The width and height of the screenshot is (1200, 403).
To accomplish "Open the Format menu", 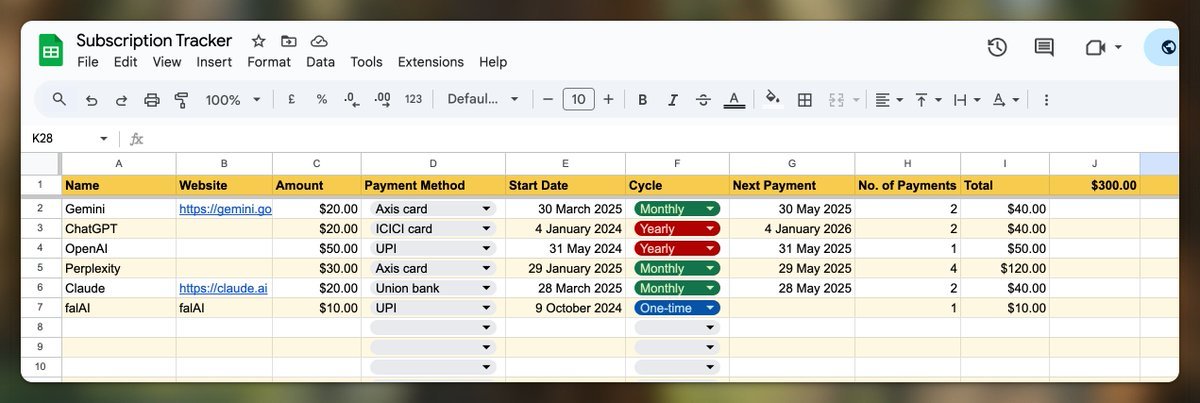I will coord(269,62).
